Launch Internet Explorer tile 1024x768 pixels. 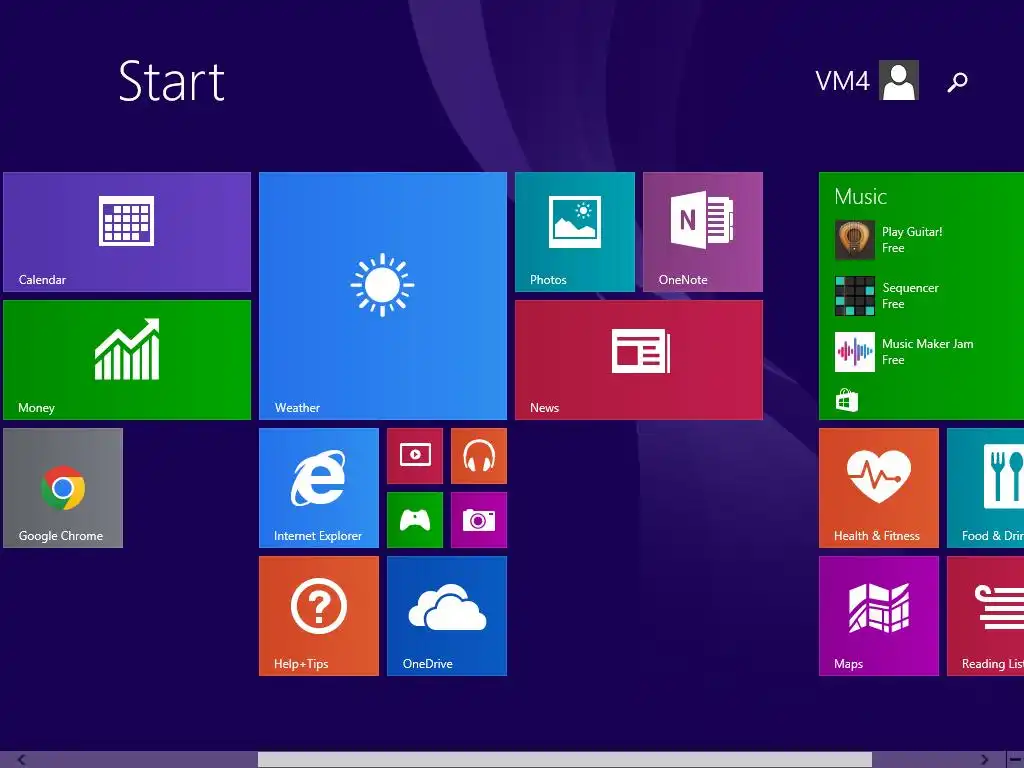[x=319, y=488]
